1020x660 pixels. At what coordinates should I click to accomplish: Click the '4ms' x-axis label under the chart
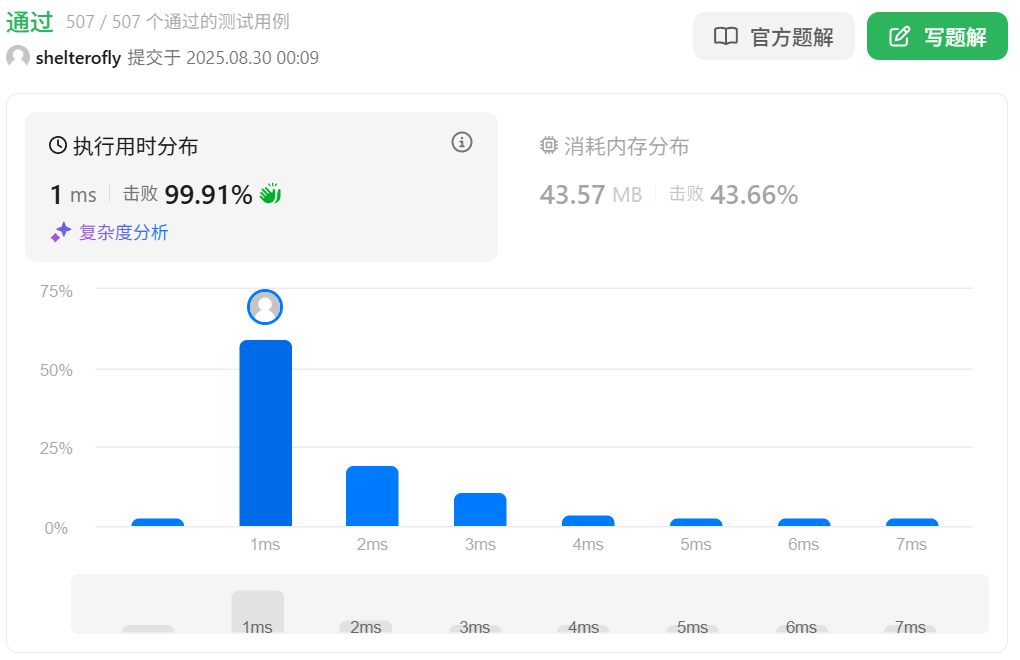pyautogui.click(x=588, y=544)
